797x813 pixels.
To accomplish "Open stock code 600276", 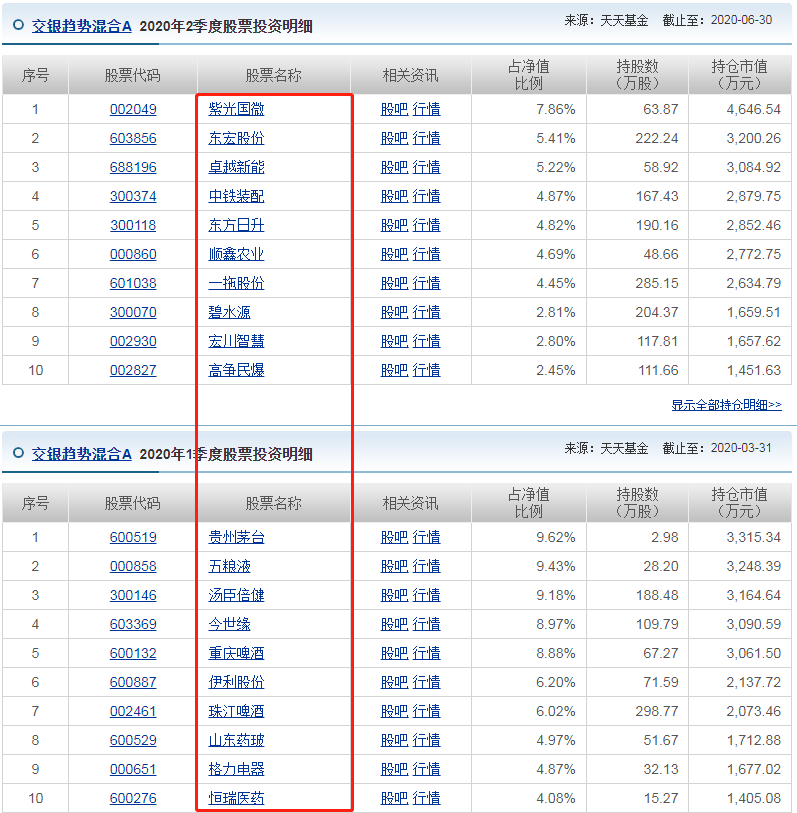I will tap(133, 798).
